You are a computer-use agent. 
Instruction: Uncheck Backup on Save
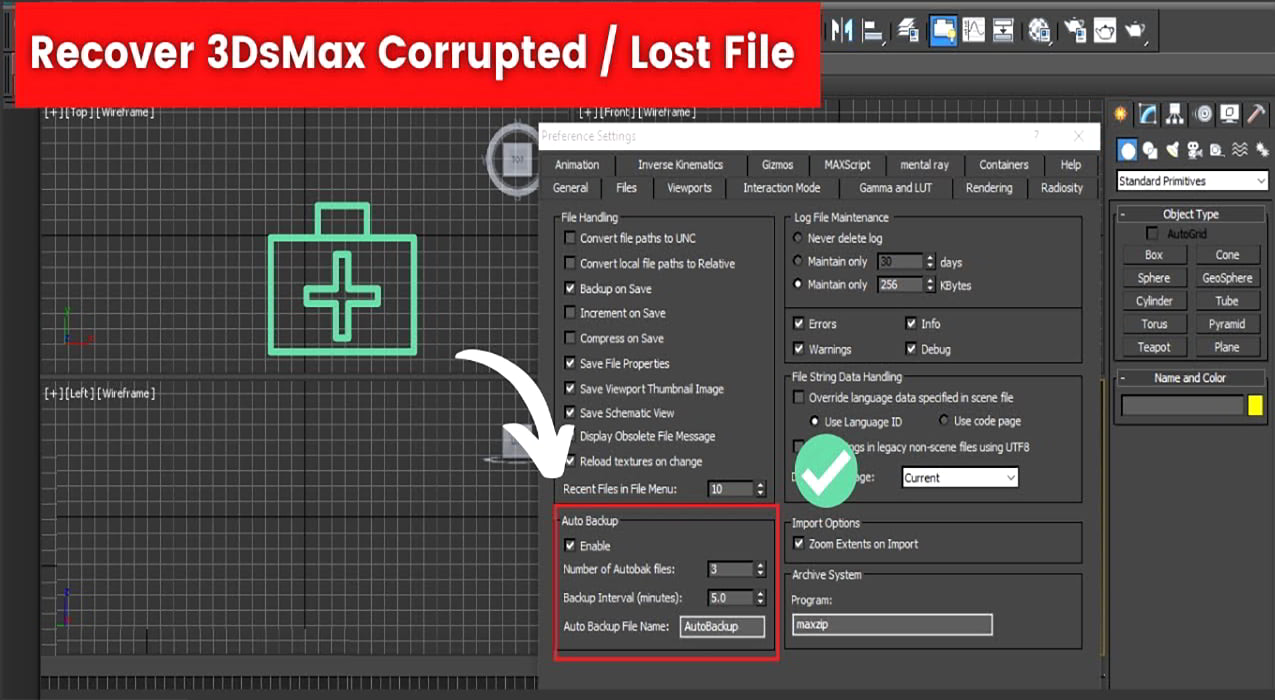tap(570, 289)
